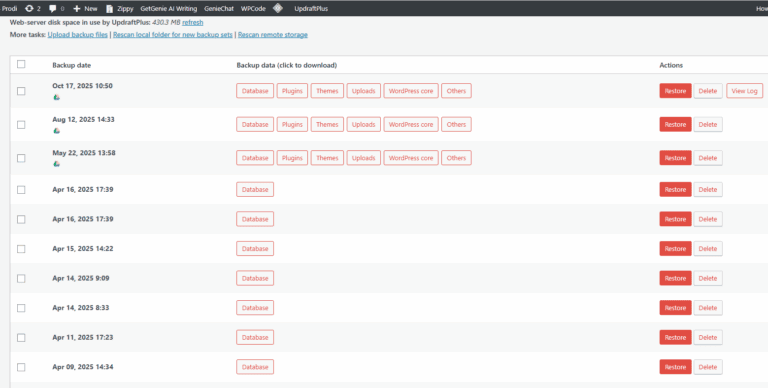Check the Apr 14, 2025 8:33 backup row
Image resolution: width=768 pixels, height=388 pixels.
point(21,308)
